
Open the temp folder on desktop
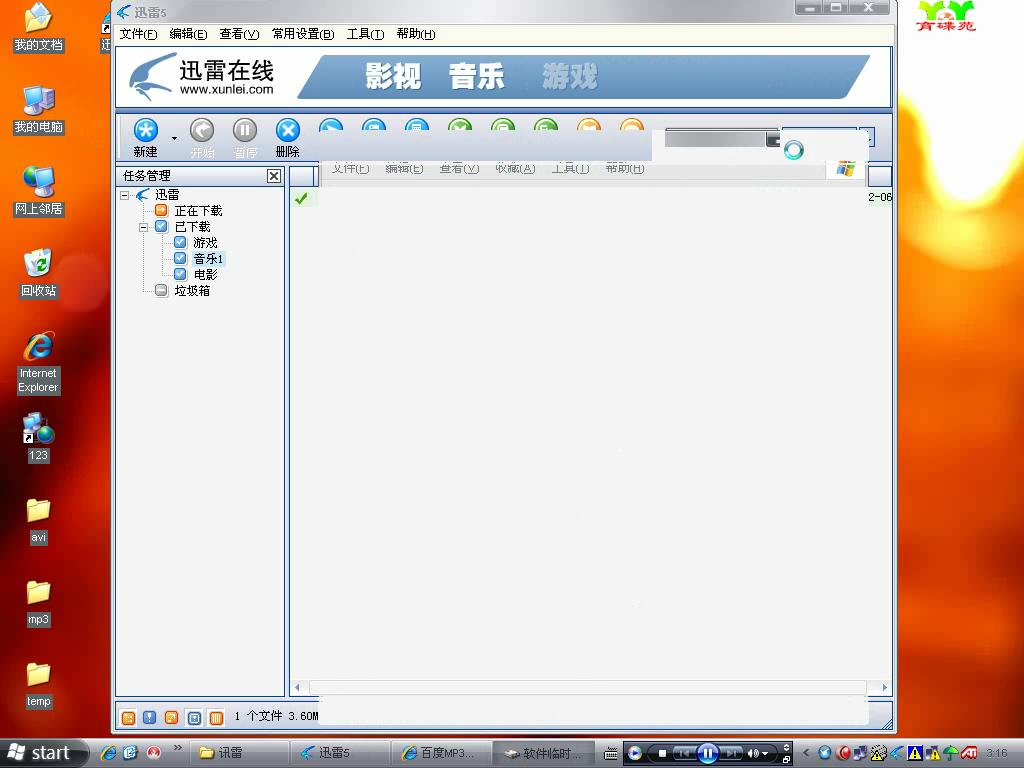pyautogui.click(x=39, y=685)
